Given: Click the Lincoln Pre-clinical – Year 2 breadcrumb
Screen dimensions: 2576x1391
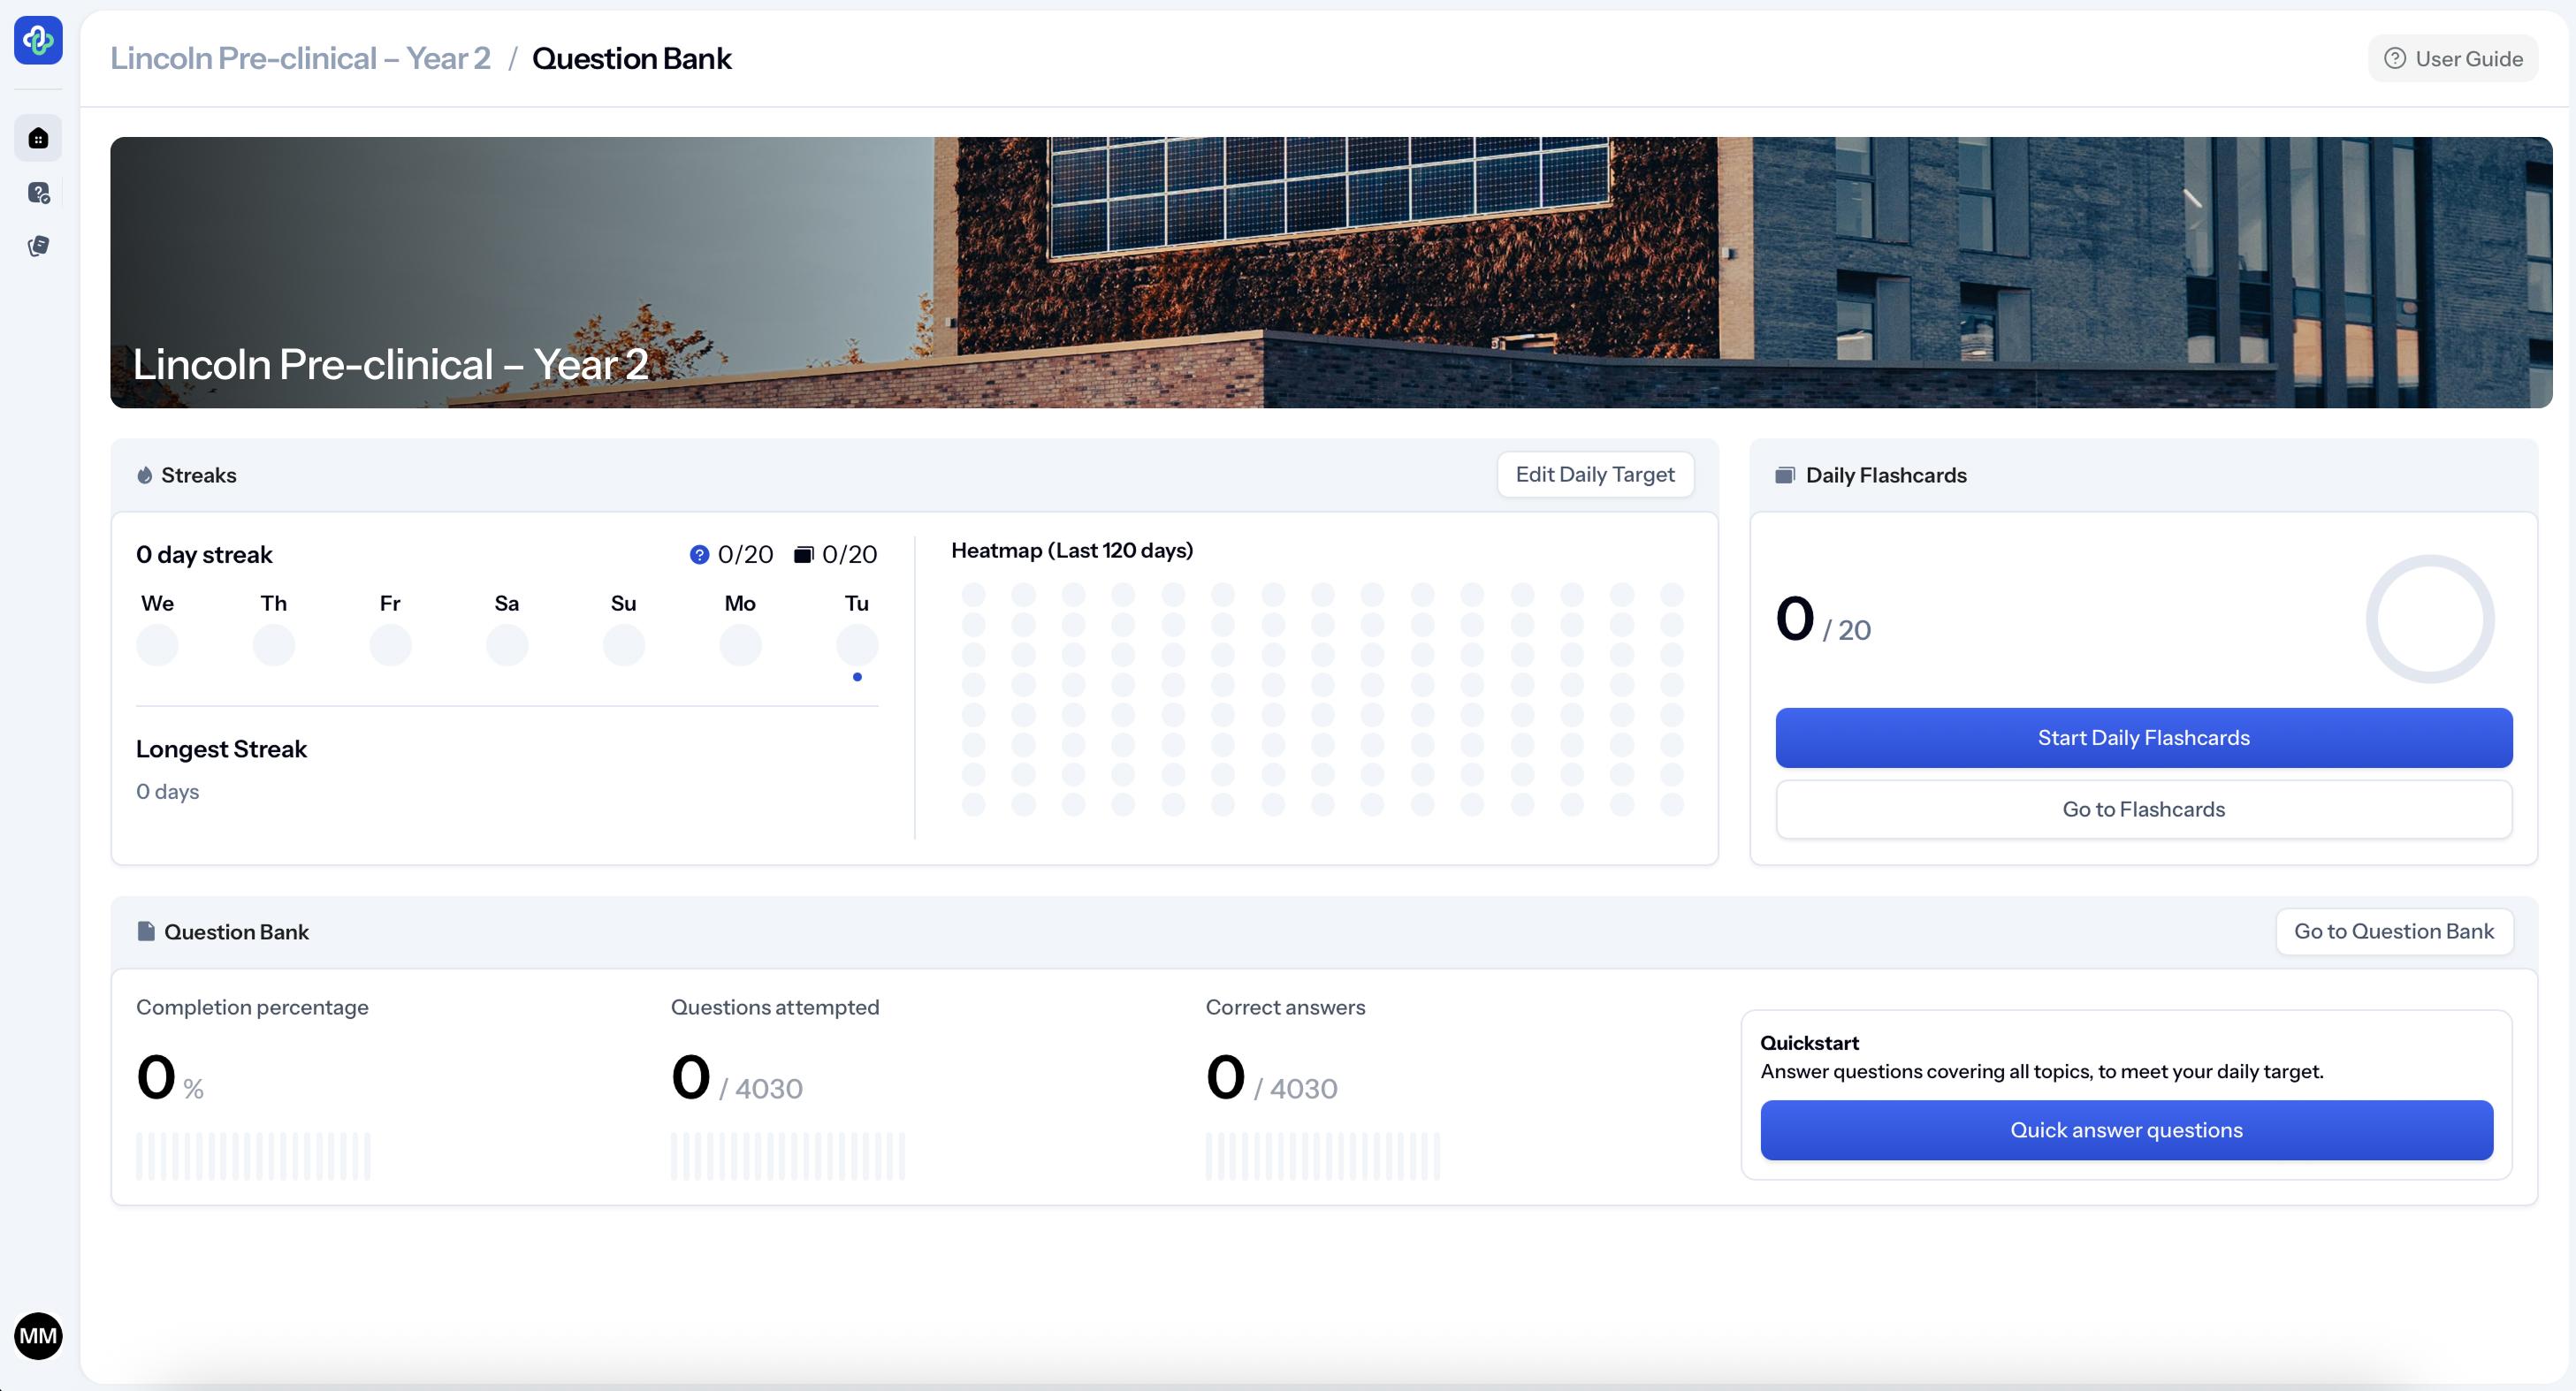Looking at the screenshot, I should (300, 59).
